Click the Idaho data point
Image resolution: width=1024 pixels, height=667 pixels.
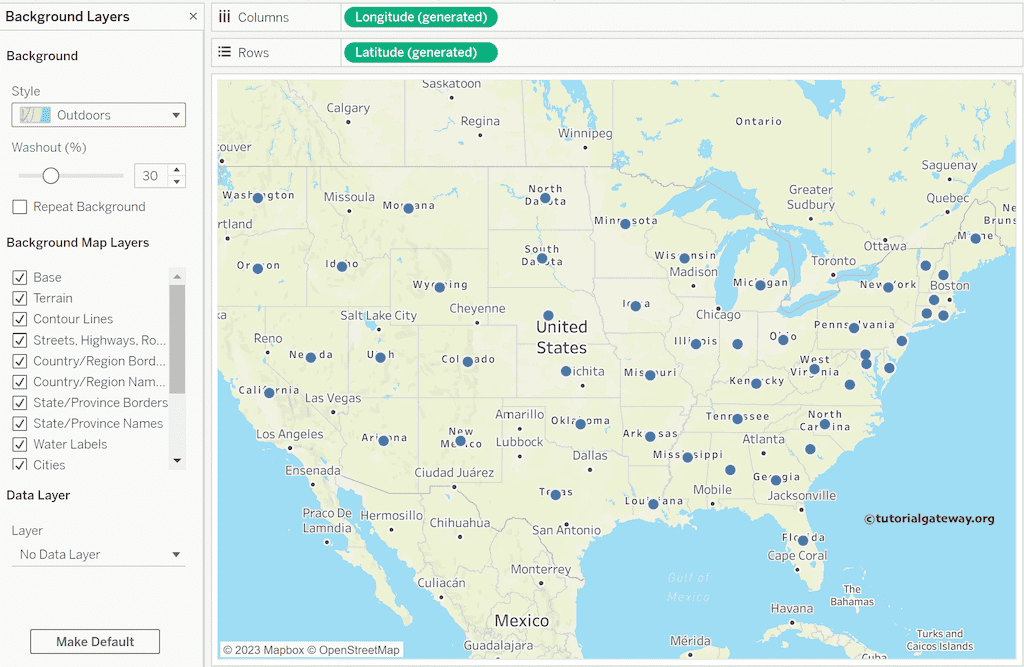342,267
